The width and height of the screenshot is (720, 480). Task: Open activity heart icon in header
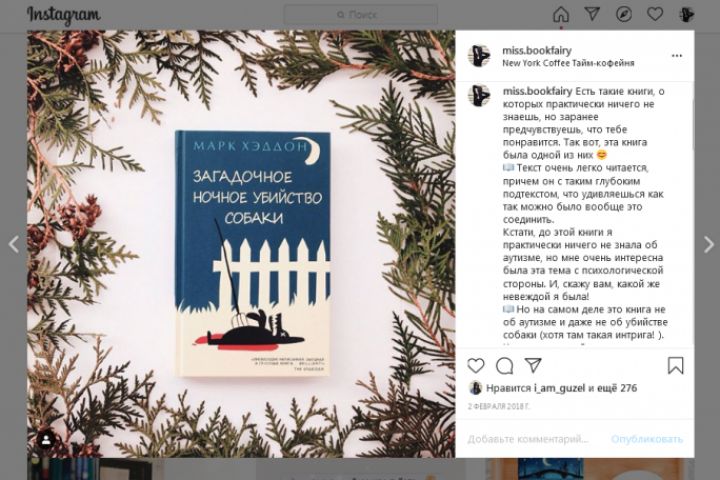(655, 14)
